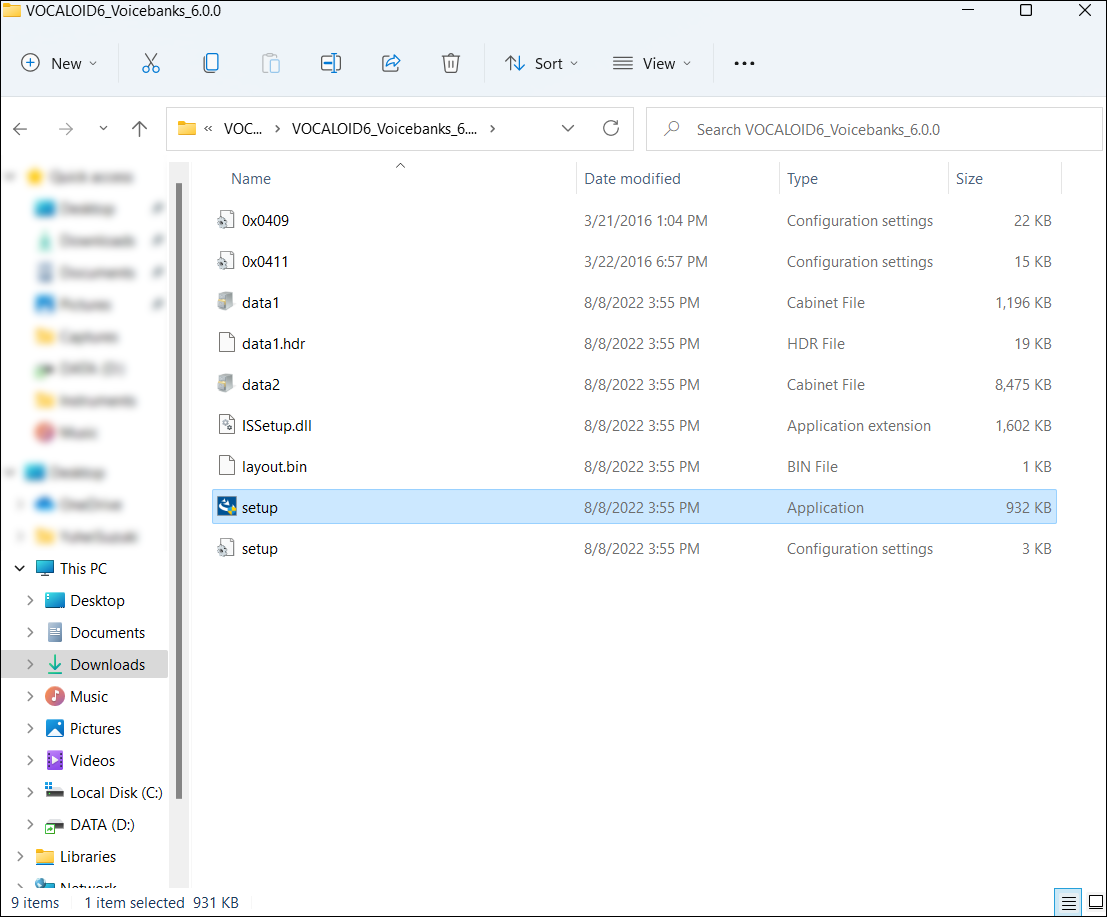
Task: Switch to details view layout icon
Action: (1068, 902)
